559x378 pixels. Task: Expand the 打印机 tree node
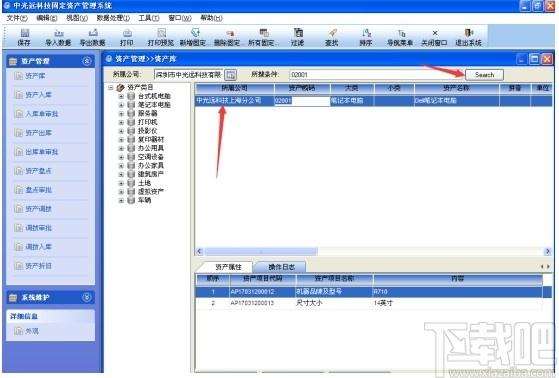(121, 122)
